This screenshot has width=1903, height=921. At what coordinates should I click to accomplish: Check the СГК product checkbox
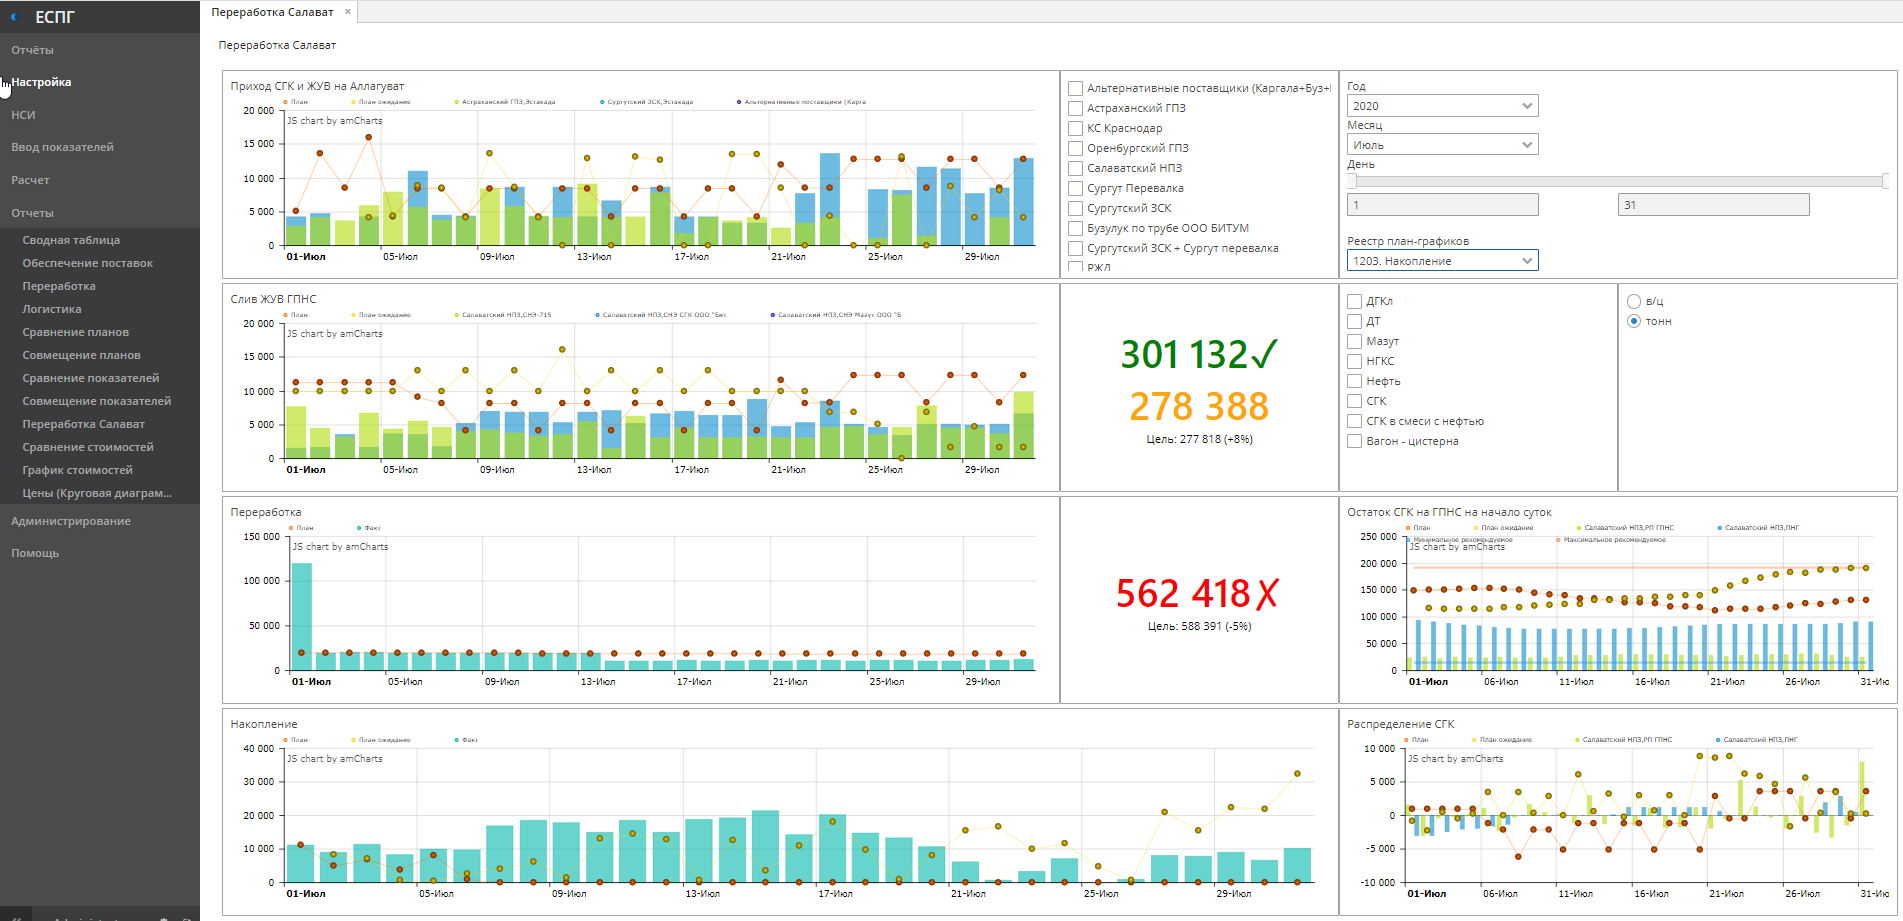coord(1355,401)
